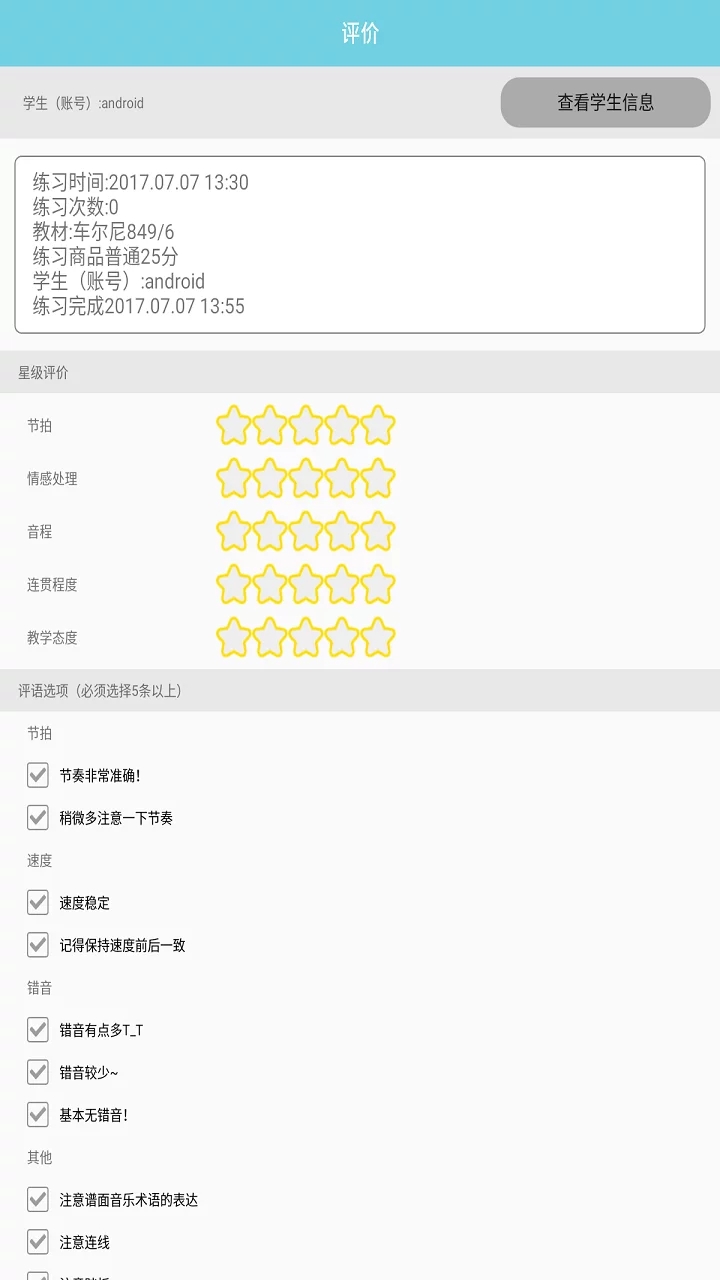Select fifth star in 节拍 row

coord(378,425)
